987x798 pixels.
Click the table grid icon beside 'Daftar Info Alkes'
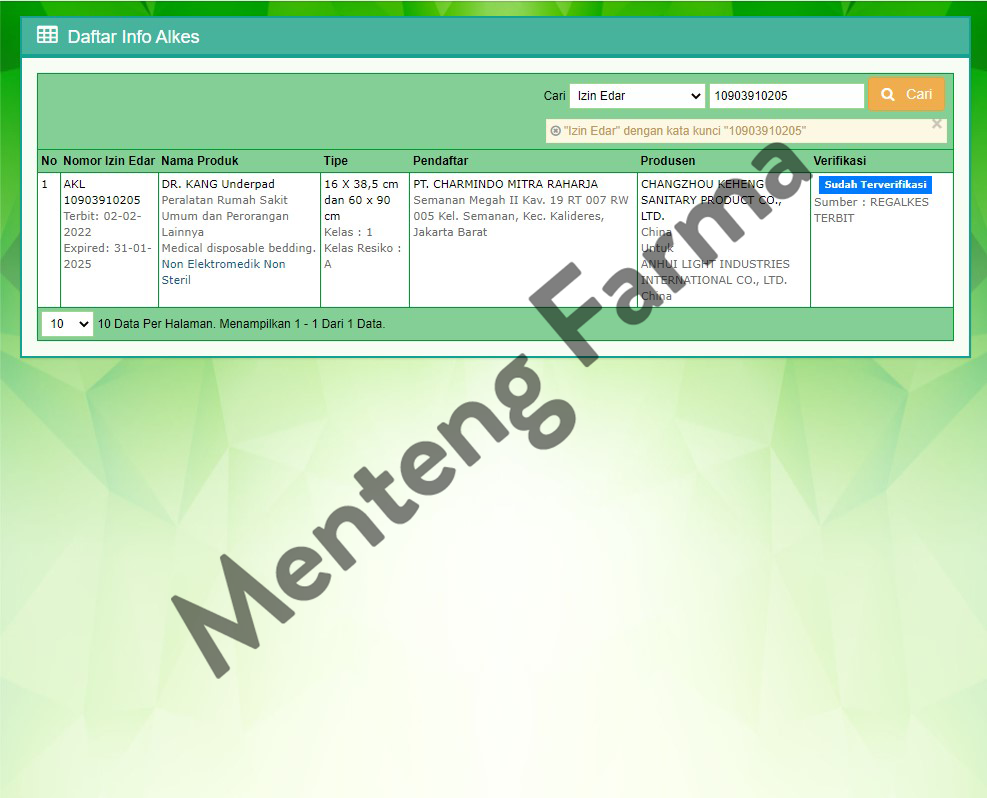tap(46, 35)
